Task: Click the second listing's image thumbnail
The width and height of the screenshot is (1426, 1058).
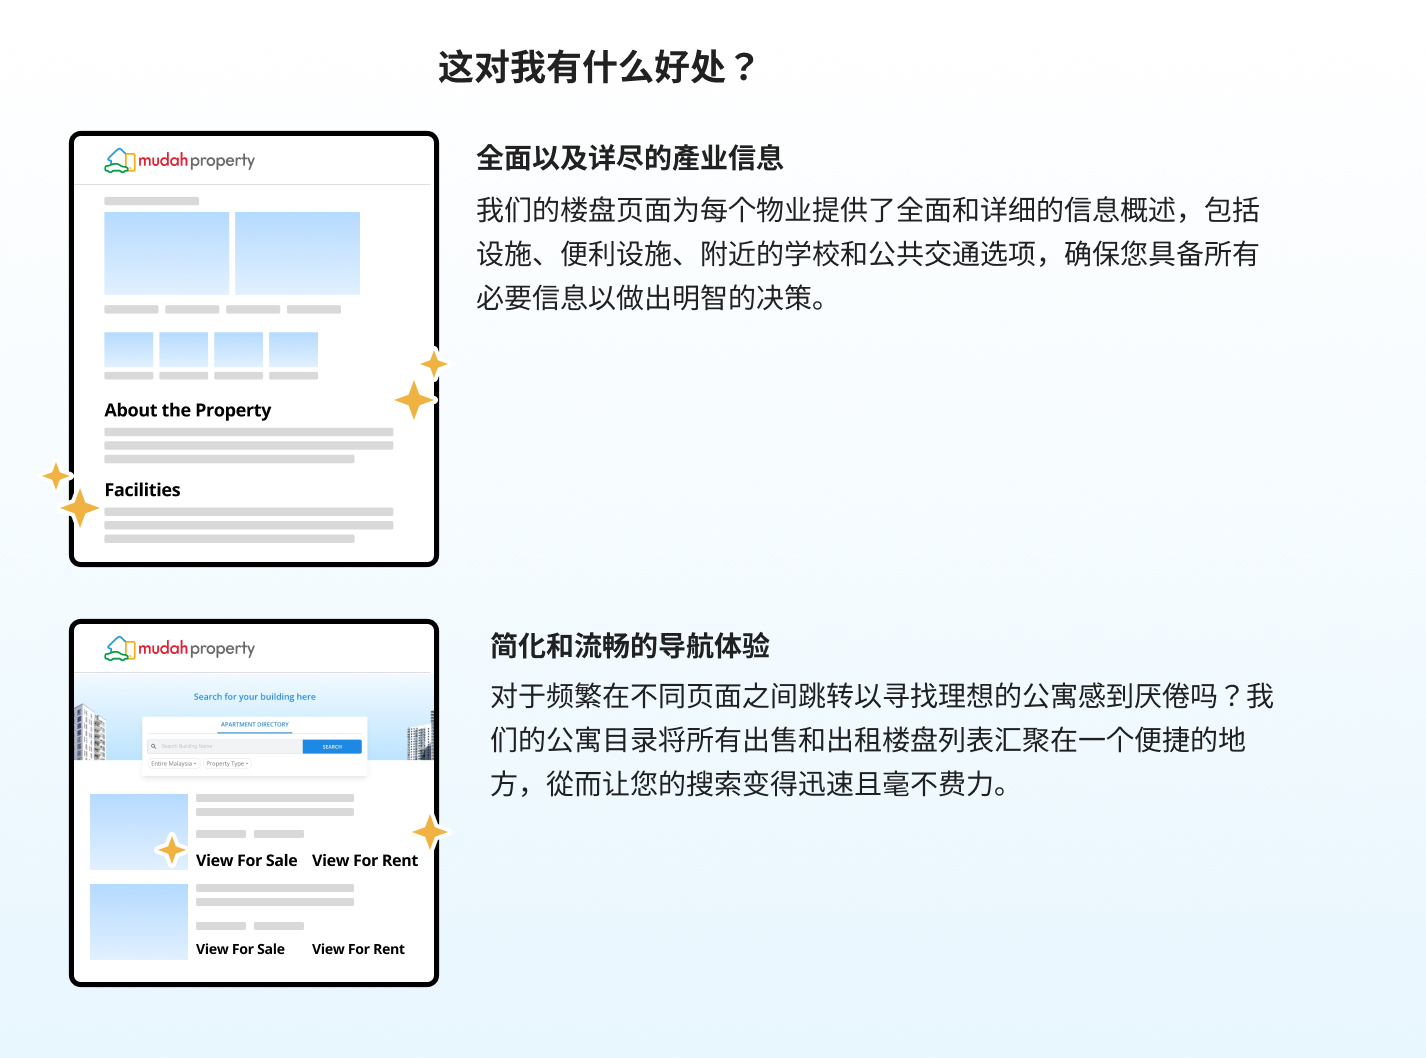Action: [x=139, y=921]
